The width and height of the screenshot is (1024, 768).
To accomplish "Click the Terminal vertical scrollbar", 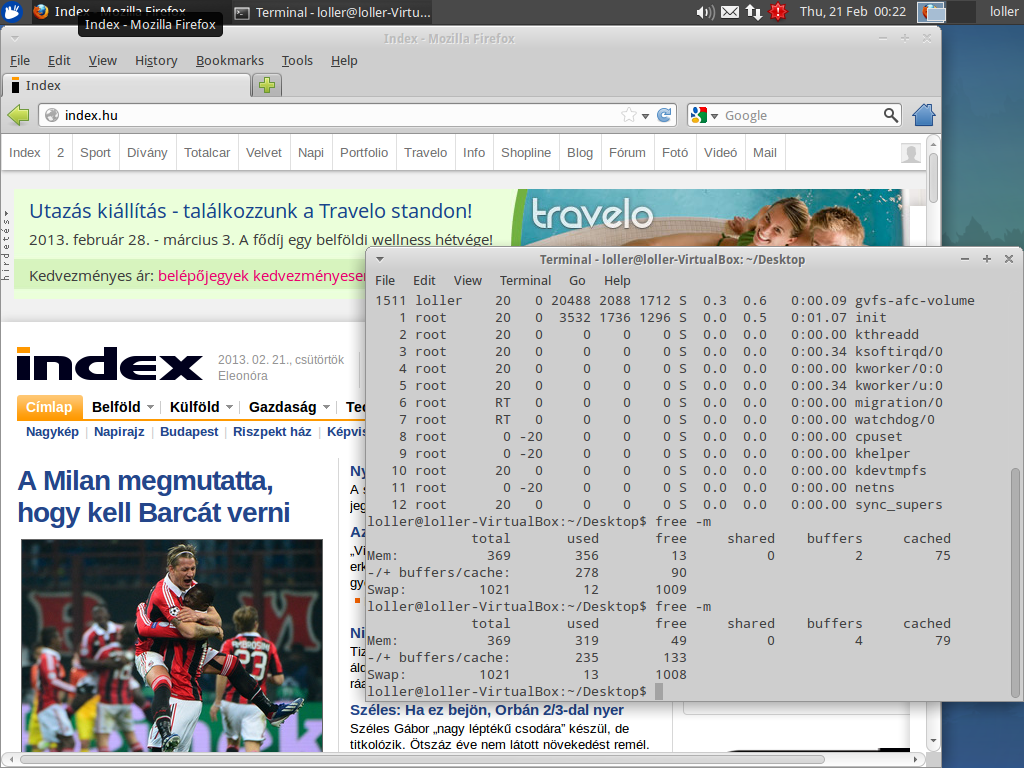I will click(x=1015, y=583).
